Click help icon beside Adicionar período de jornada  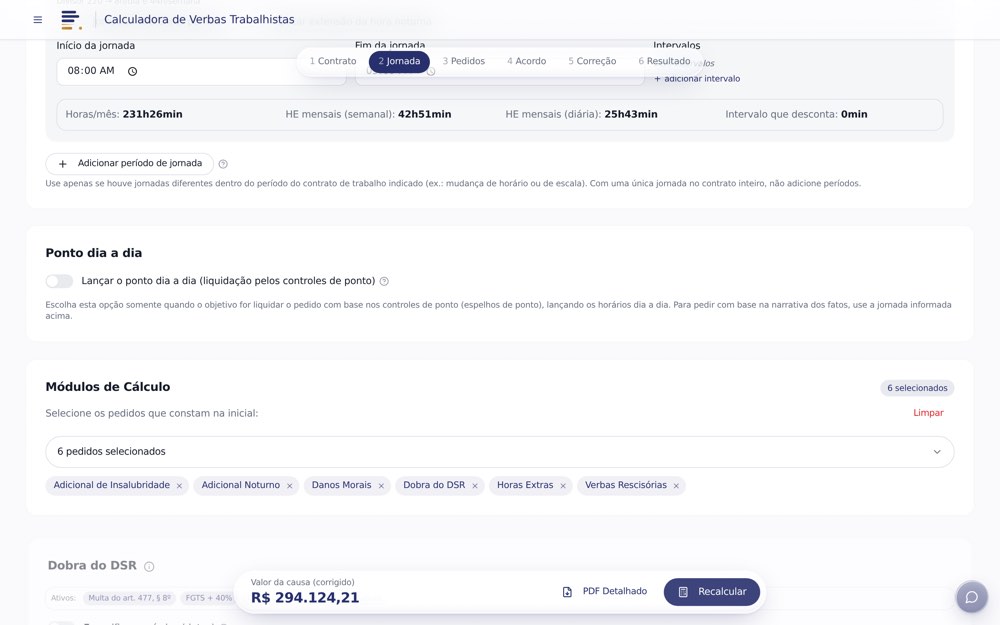(223, 164)
